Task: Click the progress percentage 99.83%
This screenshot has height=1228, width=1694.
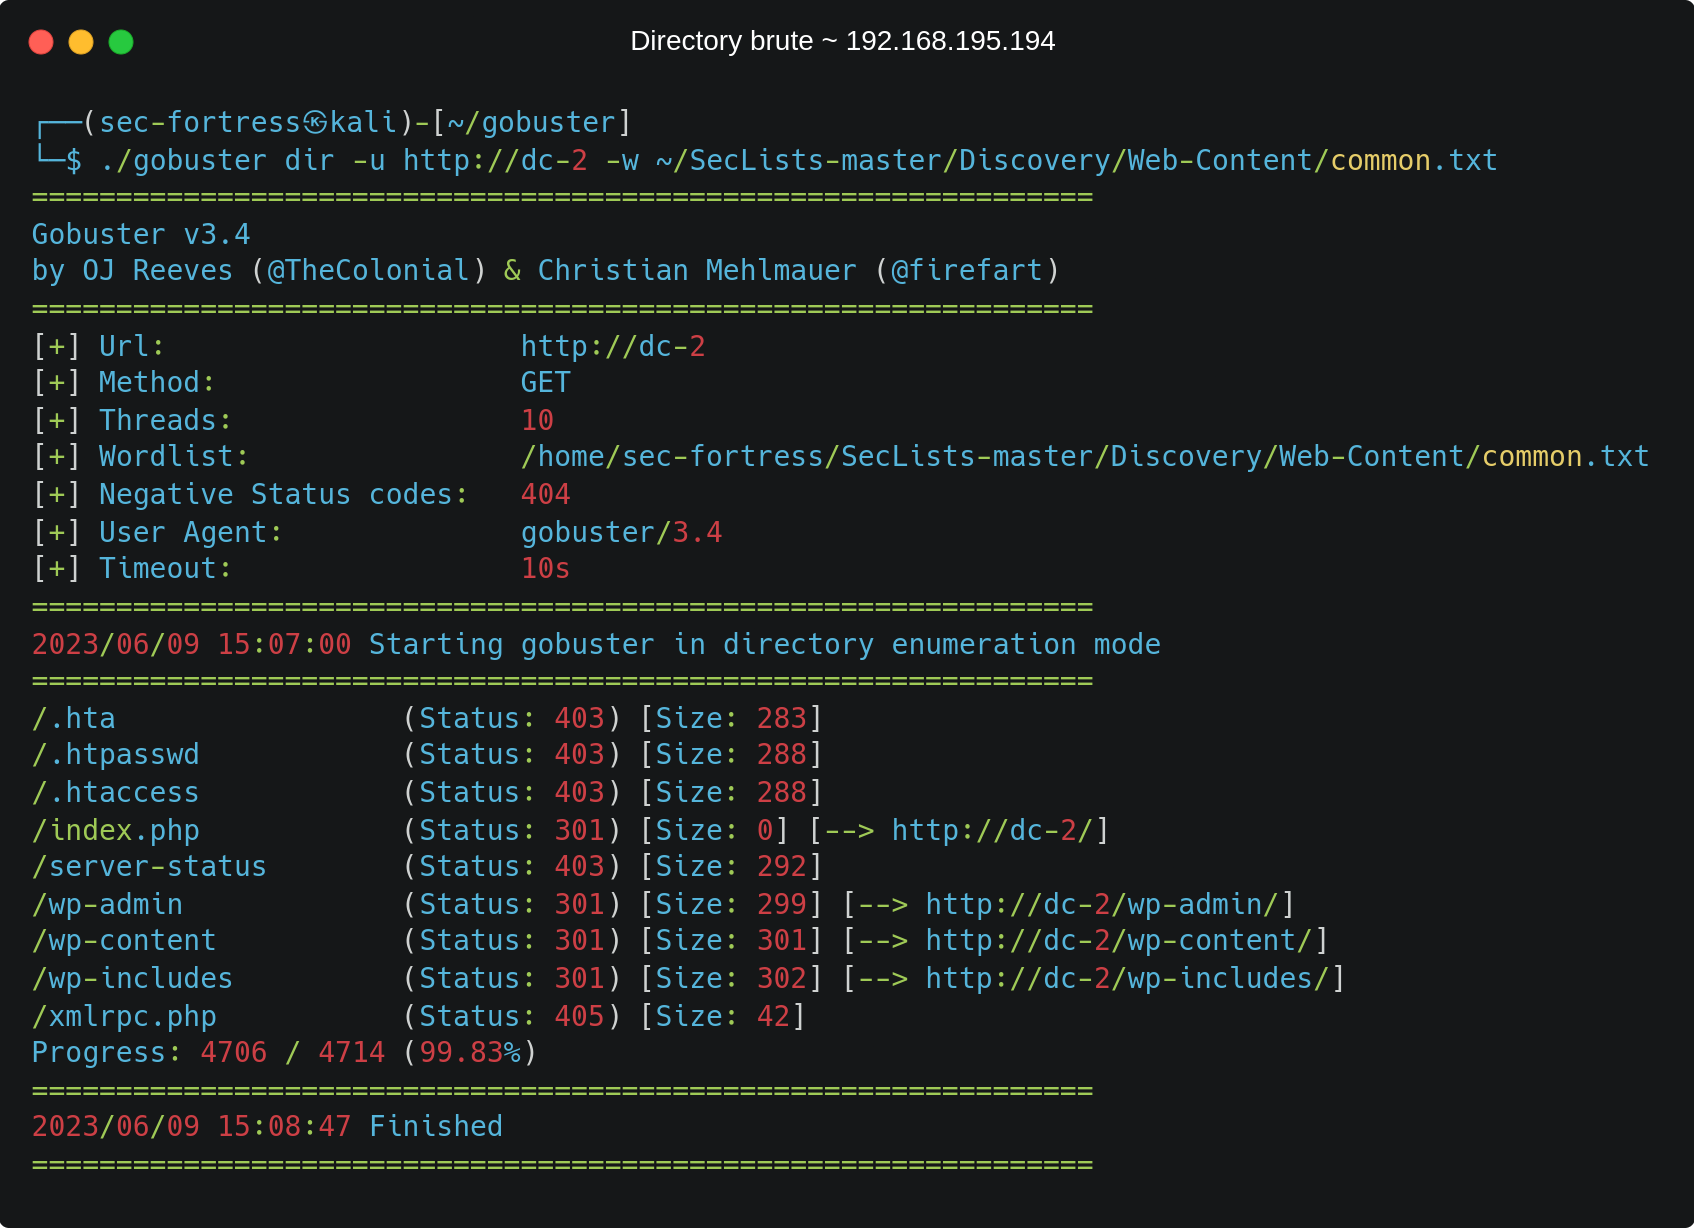Action: point(470,1052)
